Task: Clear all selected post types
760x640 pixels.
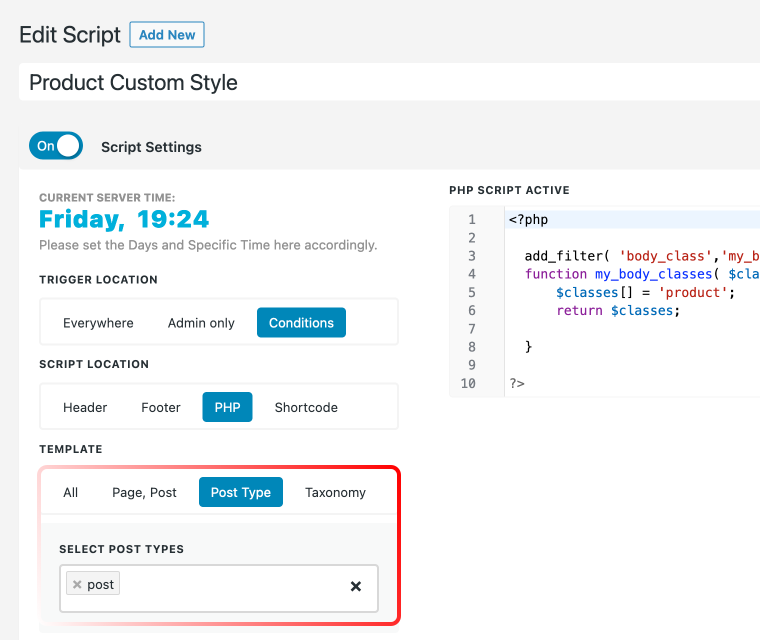Action: tap(356, 586)
